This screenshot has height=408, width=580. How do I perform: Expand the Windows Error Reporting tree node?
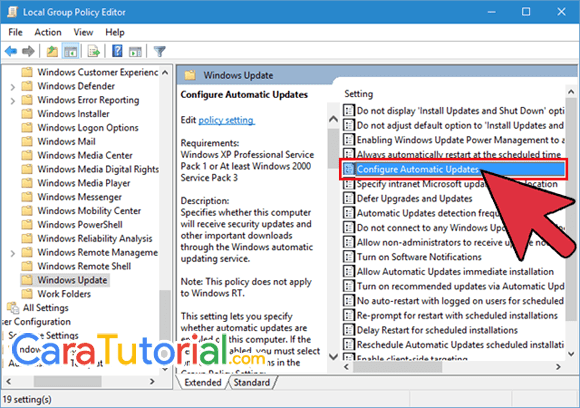pyautogui.click(x=13, y=101)
